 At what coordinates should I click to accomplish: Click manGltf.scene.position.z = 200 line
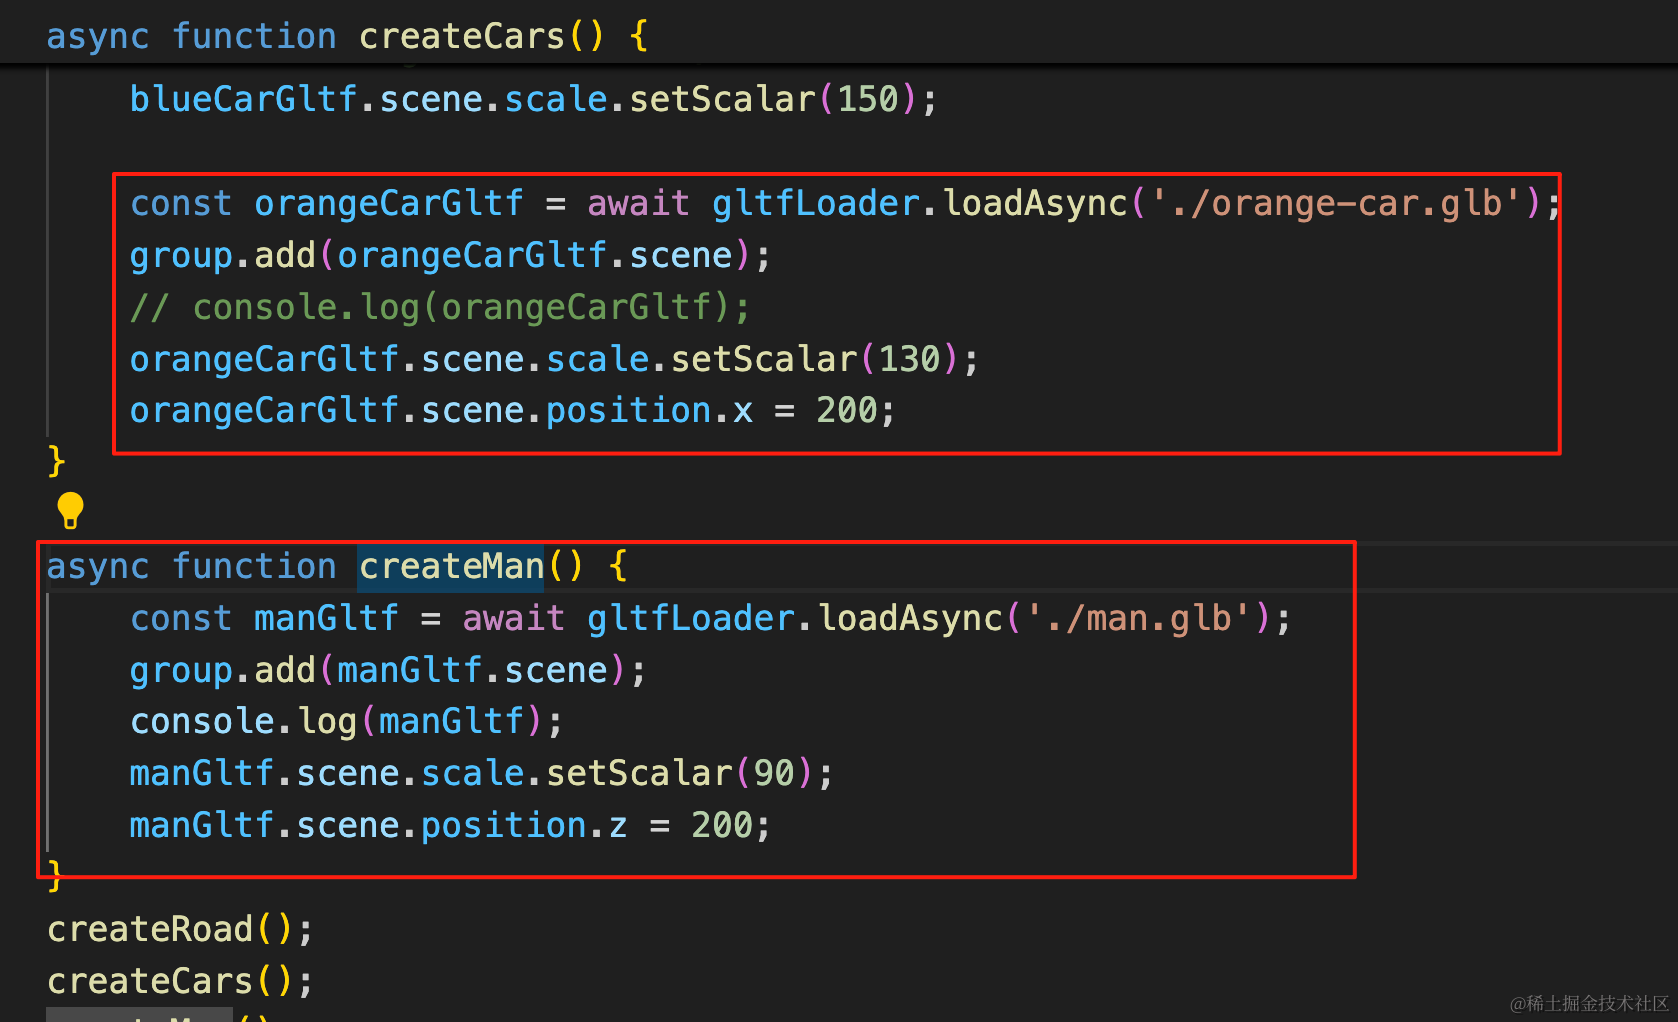(x=450, y=826)
